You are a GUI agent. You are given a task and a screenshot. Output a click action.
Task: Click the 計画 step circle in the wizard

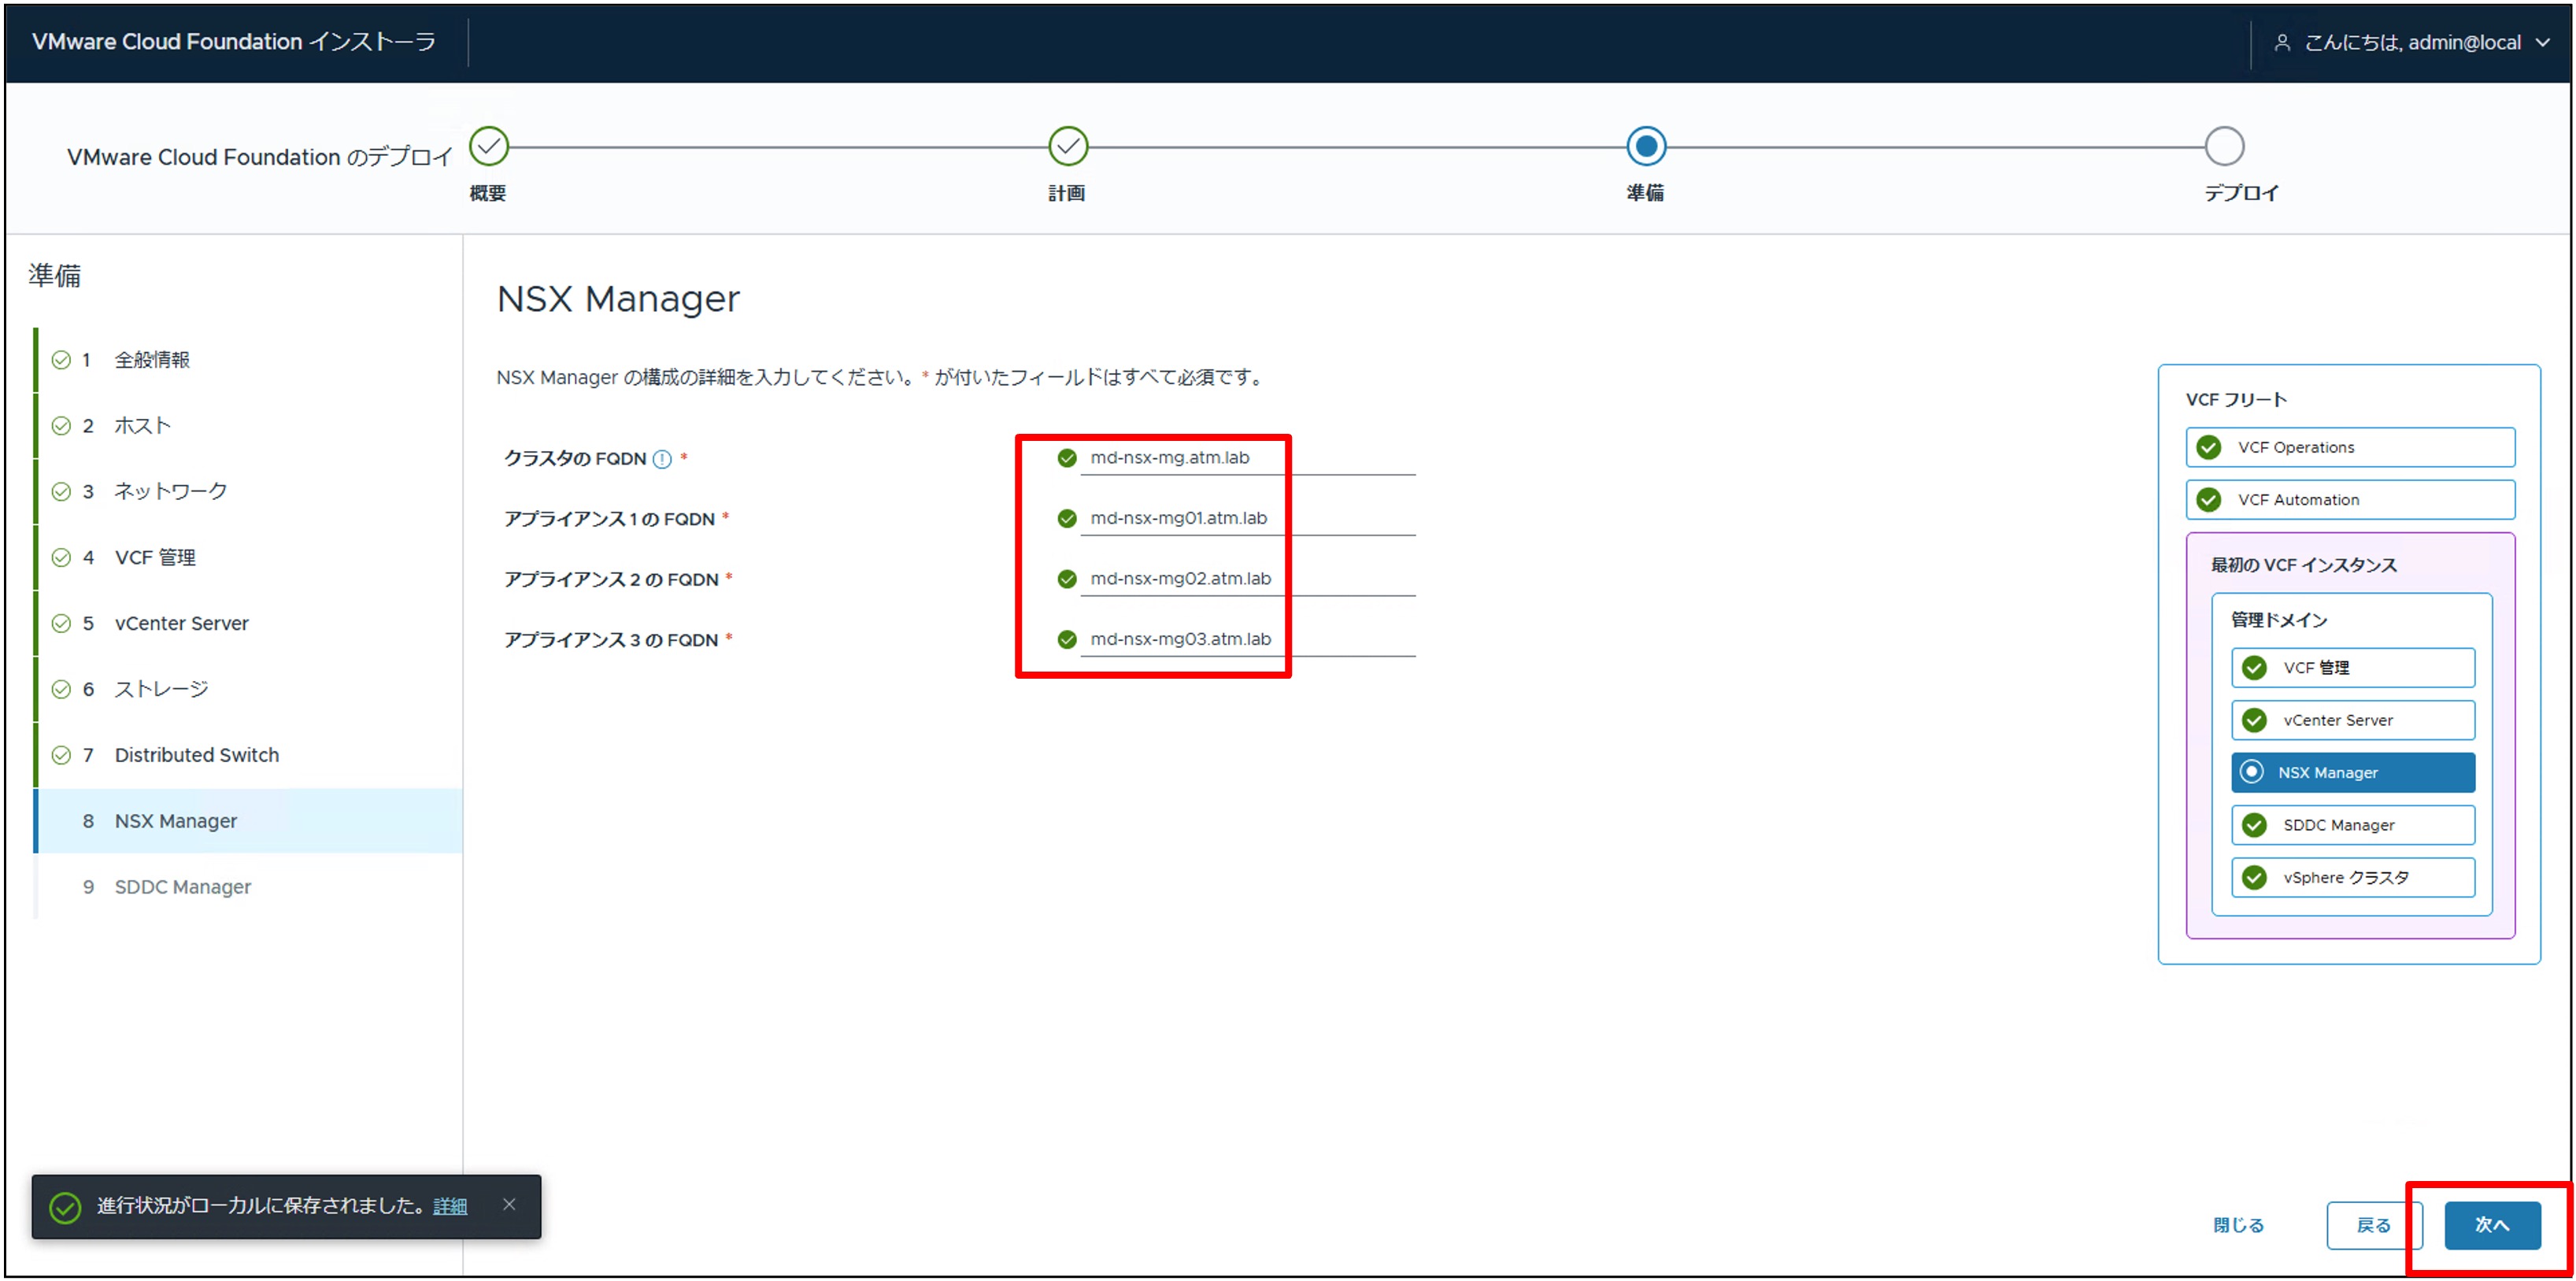point(1068,147)
